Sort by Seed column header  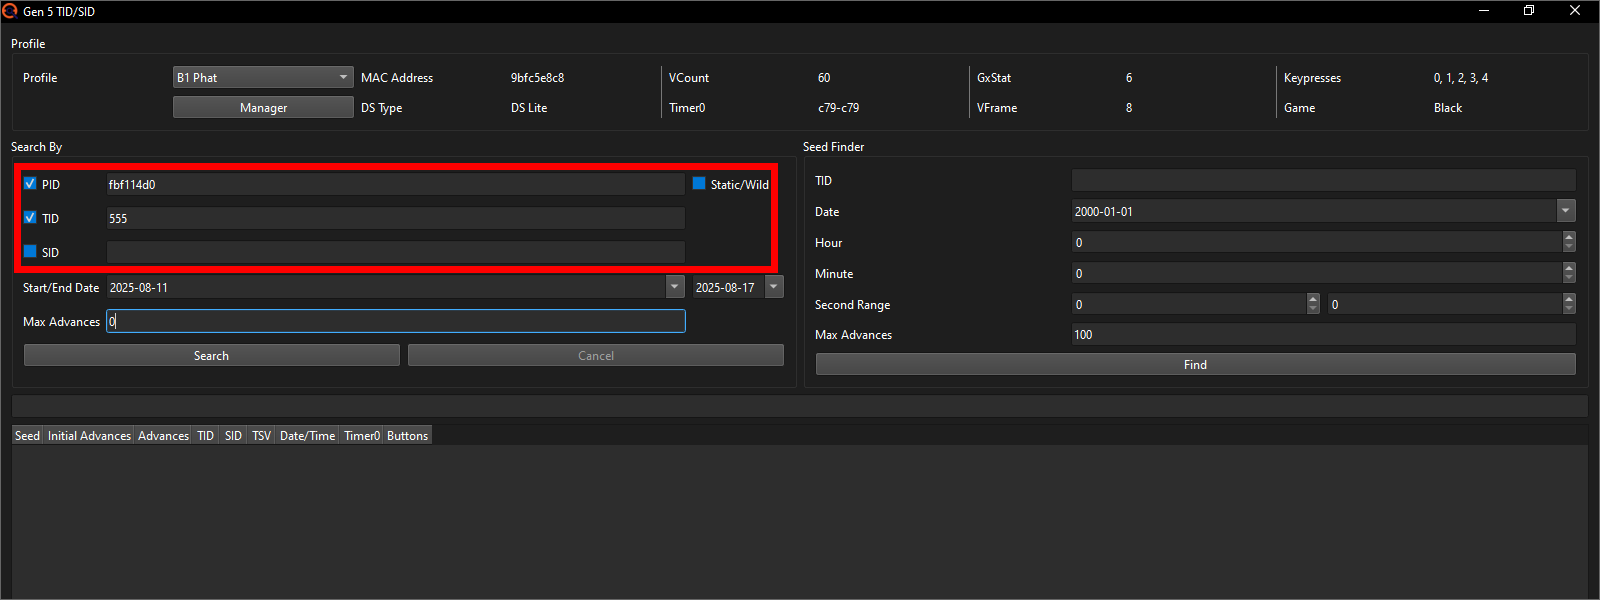point(27,435)
